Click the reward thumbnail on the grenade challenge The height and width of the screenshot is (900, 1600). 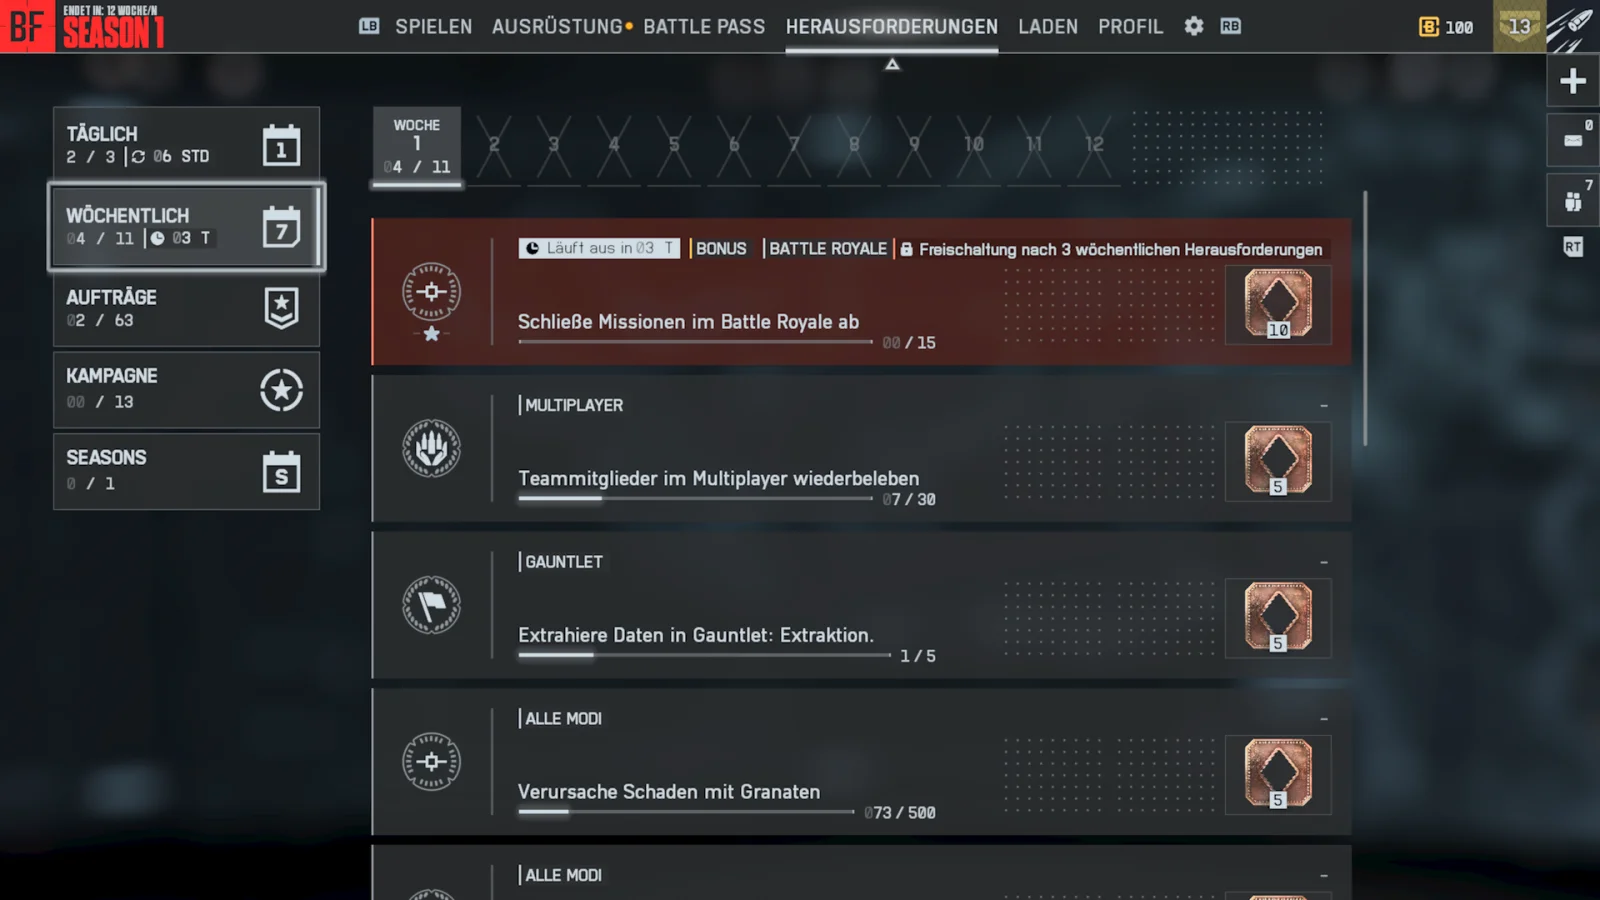click(x=1278, y=774)
